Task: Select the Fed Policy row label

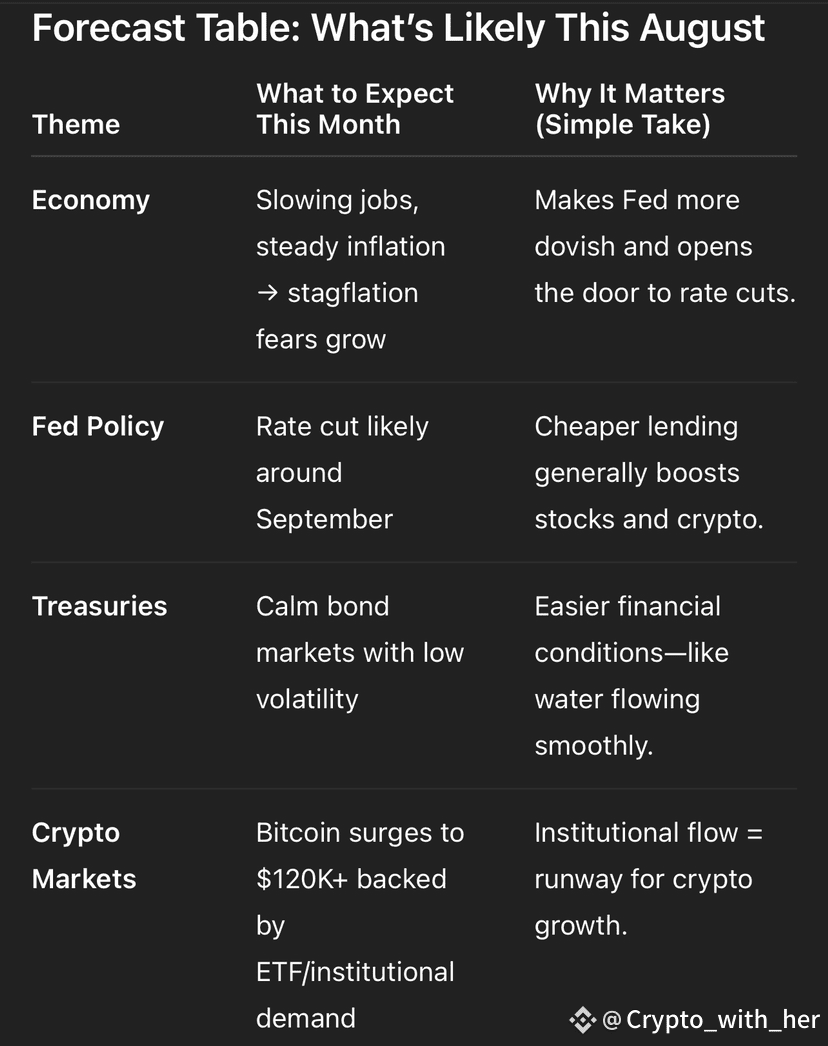Action: tap(98, 426)
